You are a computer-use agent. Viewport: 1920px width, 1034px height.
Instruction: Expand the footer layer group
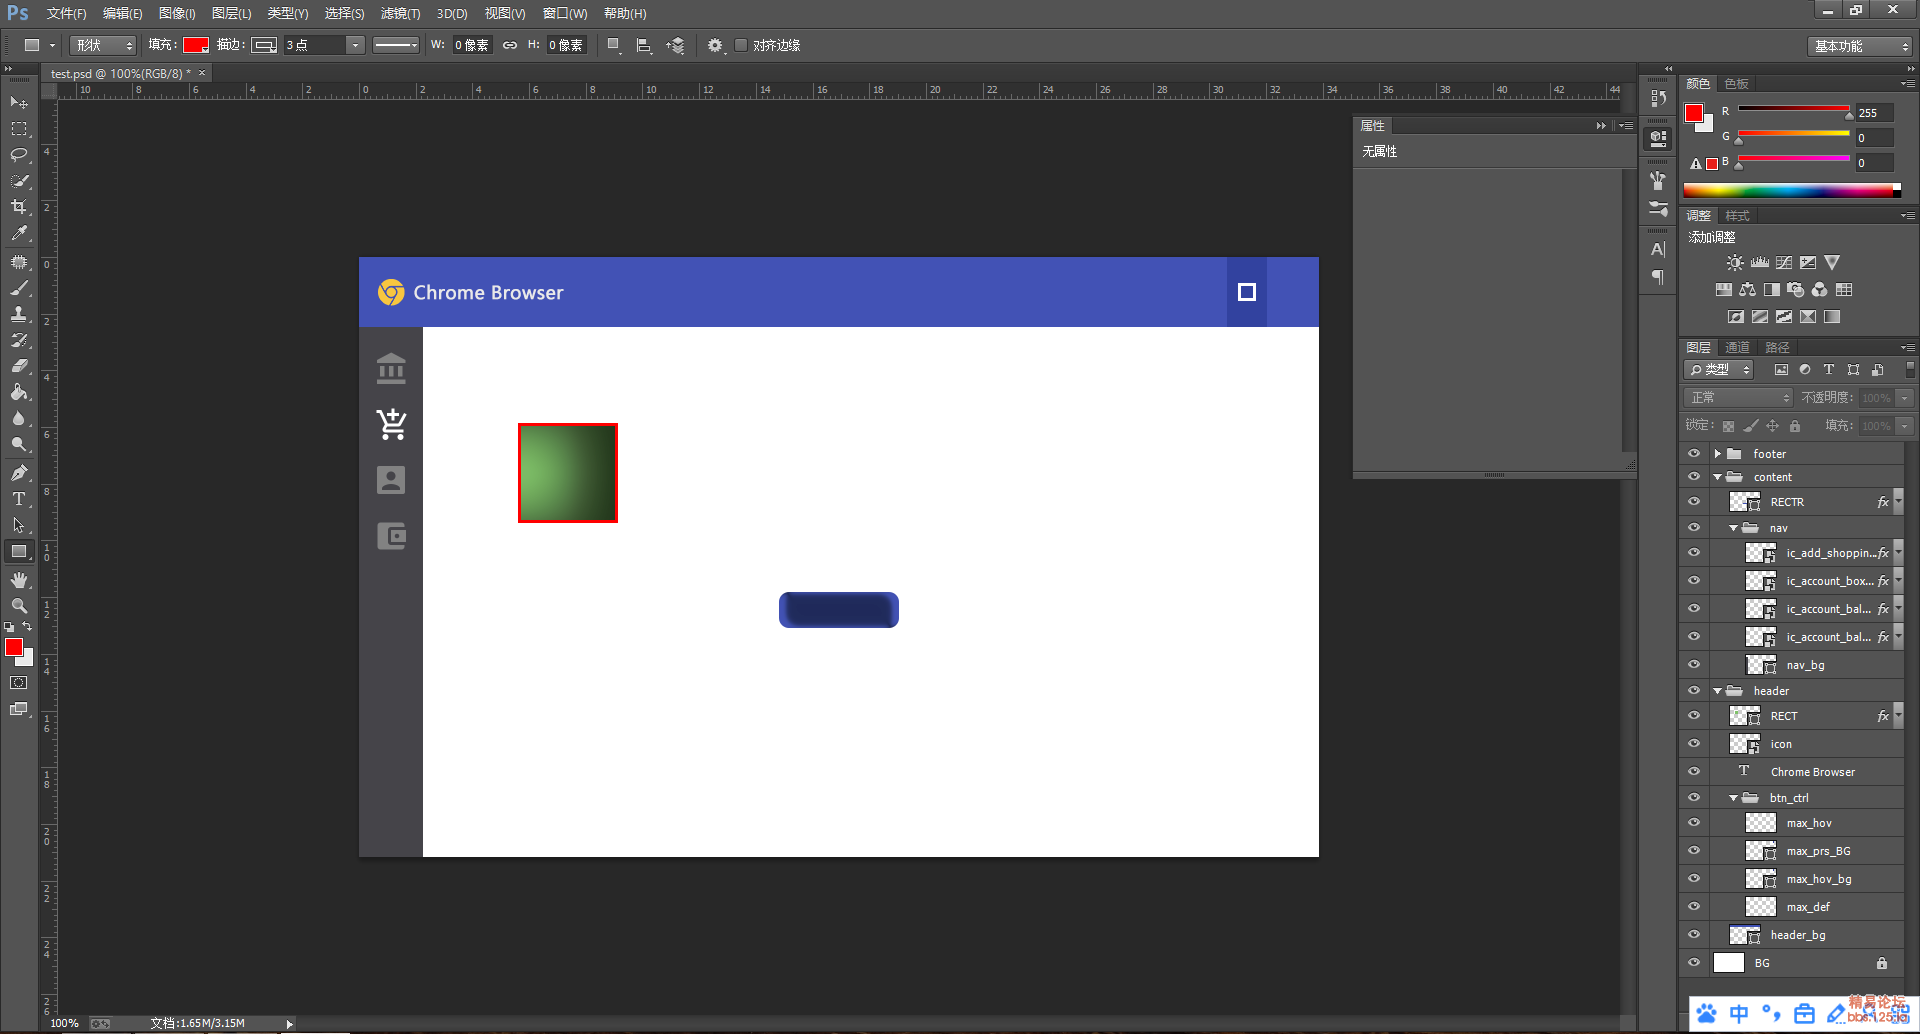point(1718,454)
